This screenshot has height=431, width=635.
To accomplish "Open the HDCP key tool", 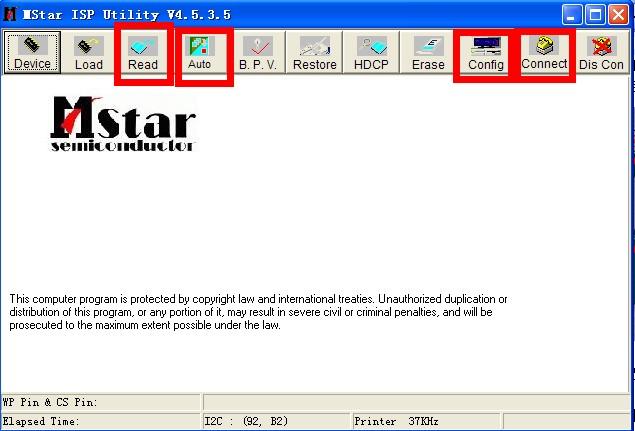I will 371,53.
